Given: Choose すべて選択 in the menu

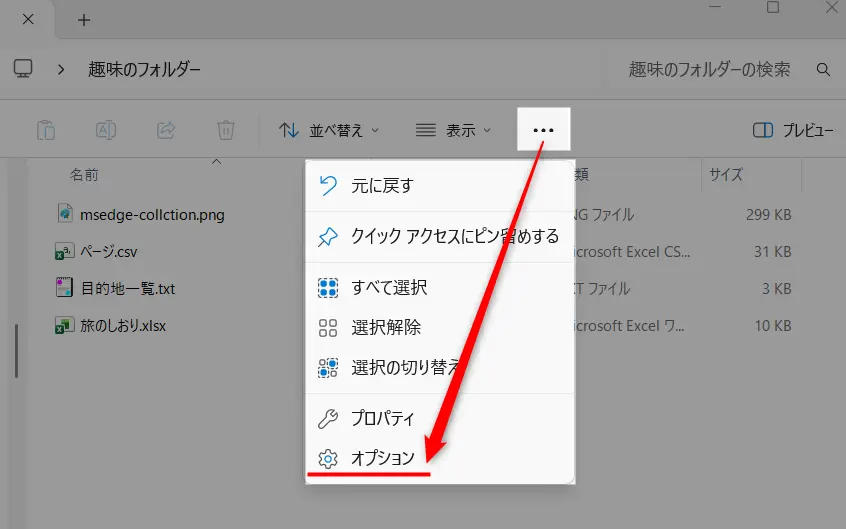Looking at the screenshot, I should (x=389, y=288).
